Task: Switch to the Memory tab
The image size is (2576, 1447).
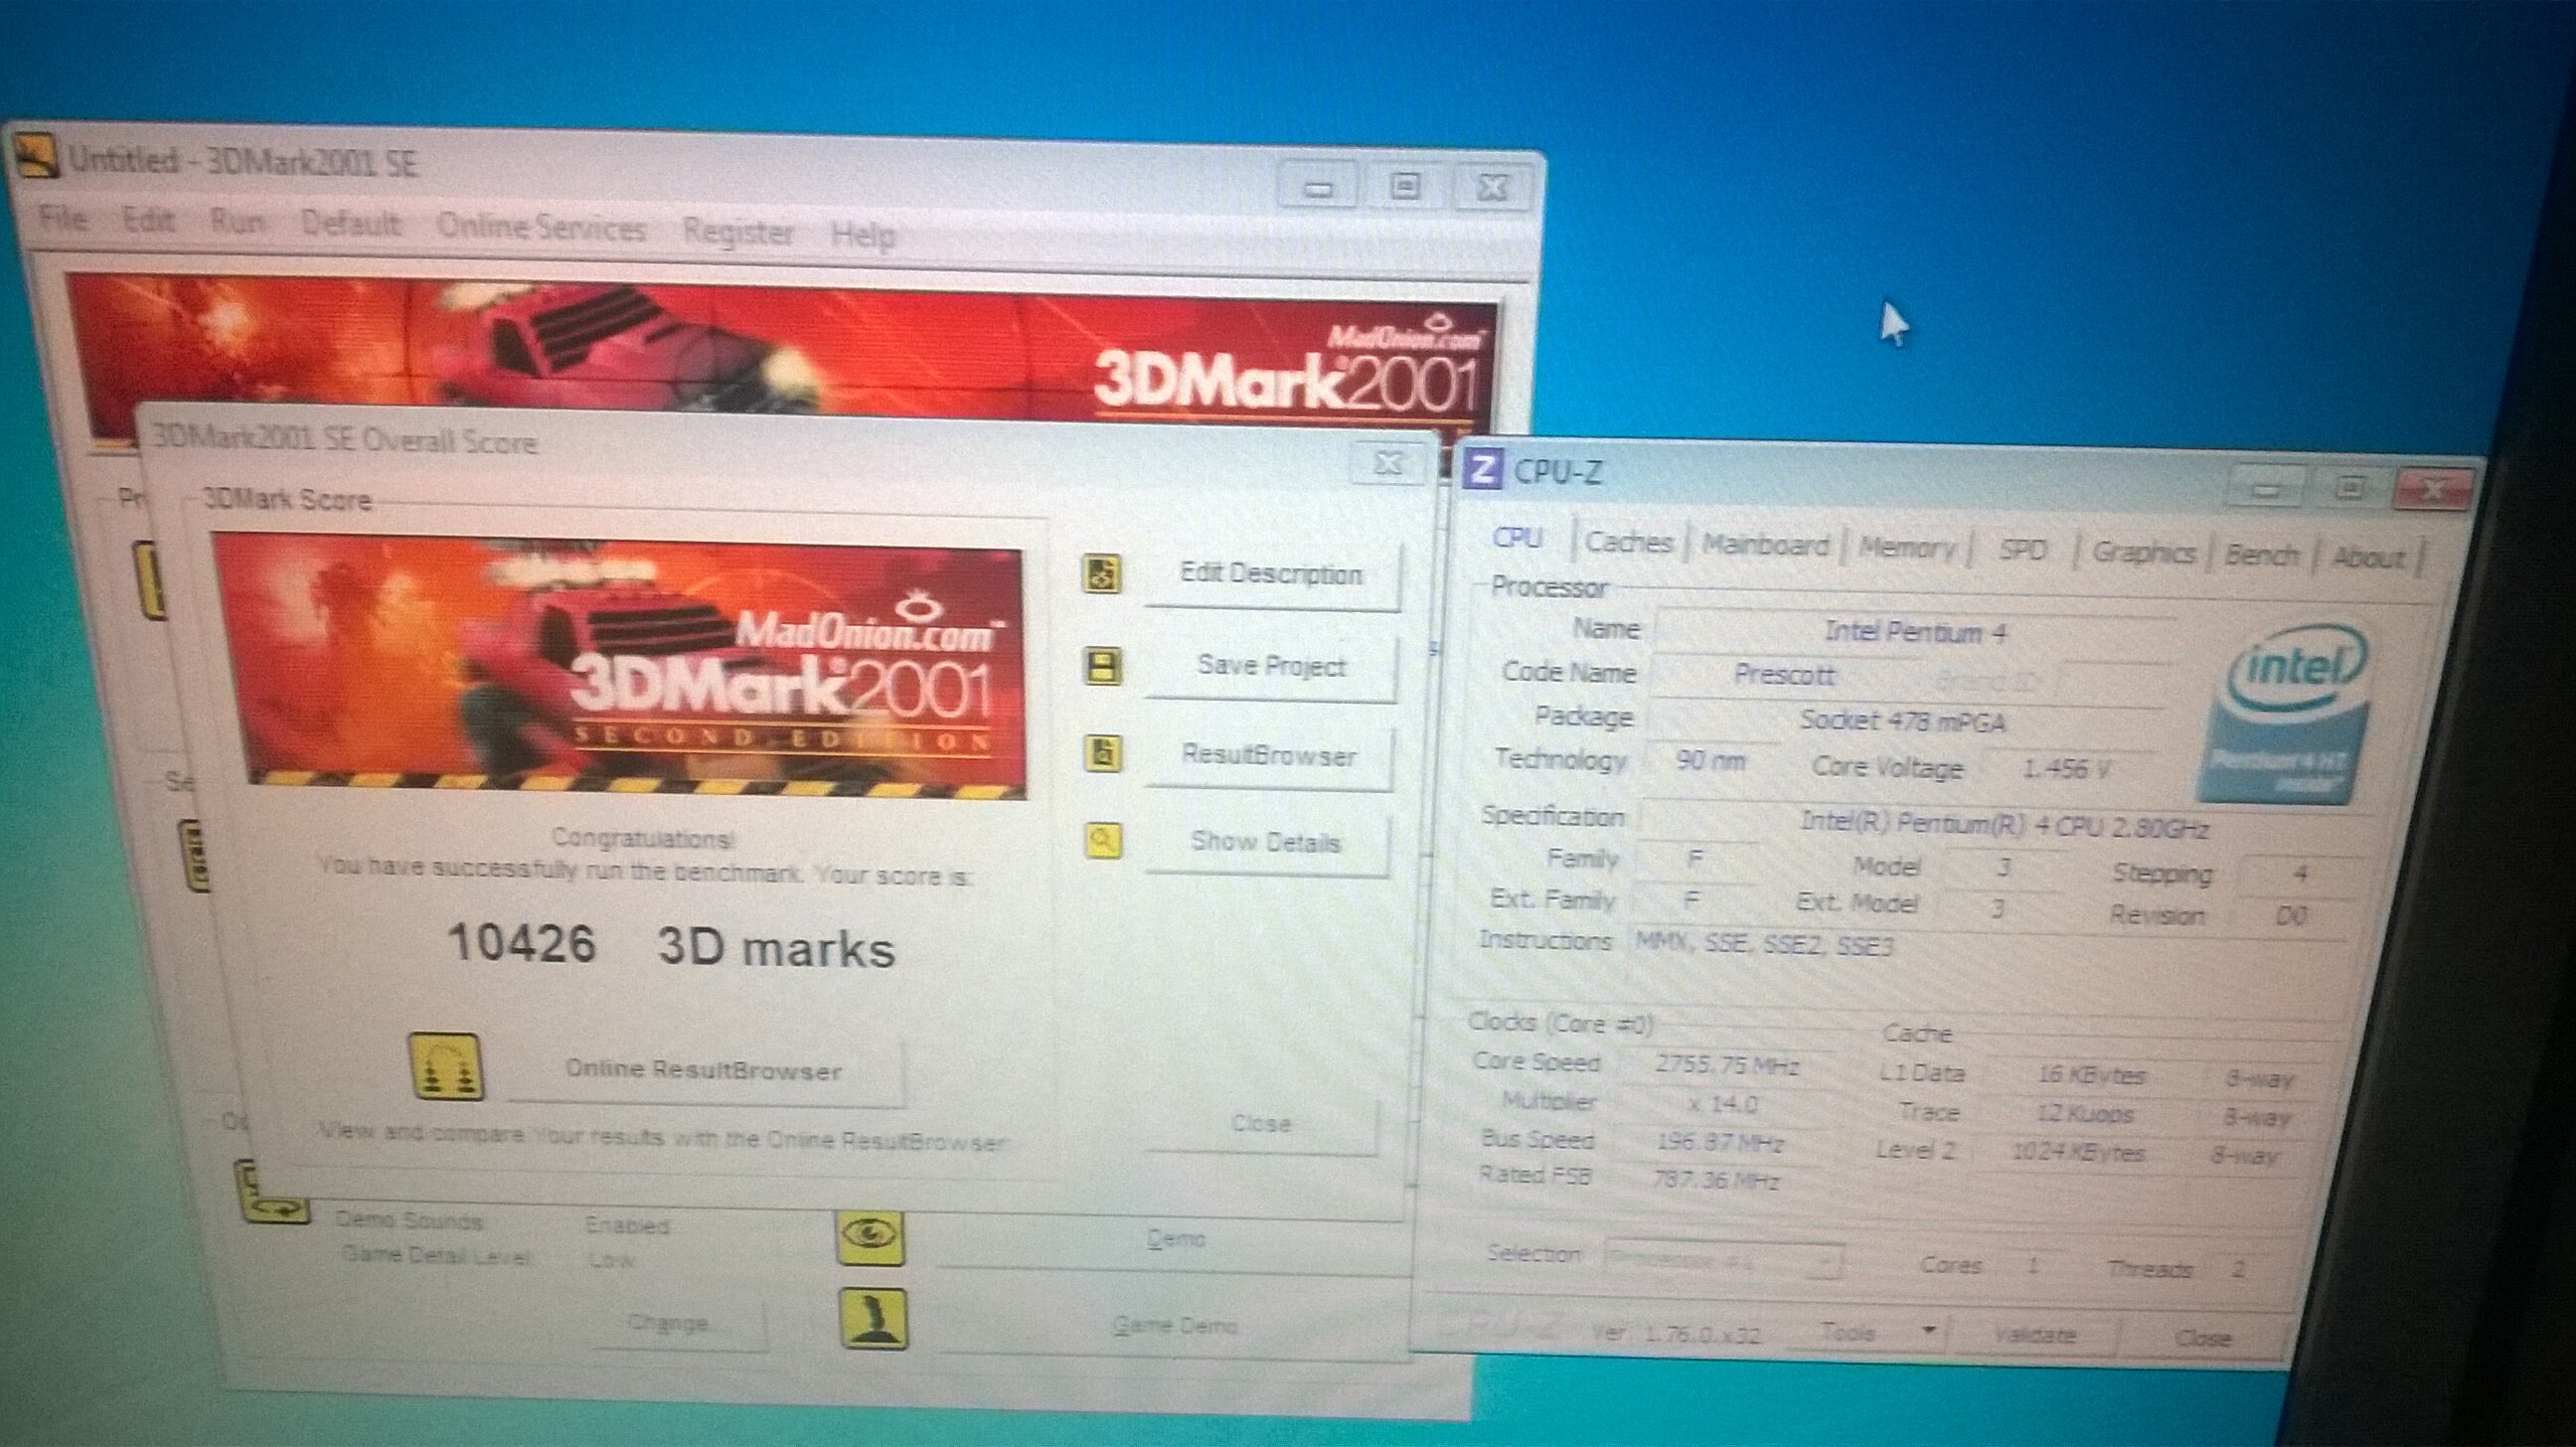Action: click(x=1907, y=548)
